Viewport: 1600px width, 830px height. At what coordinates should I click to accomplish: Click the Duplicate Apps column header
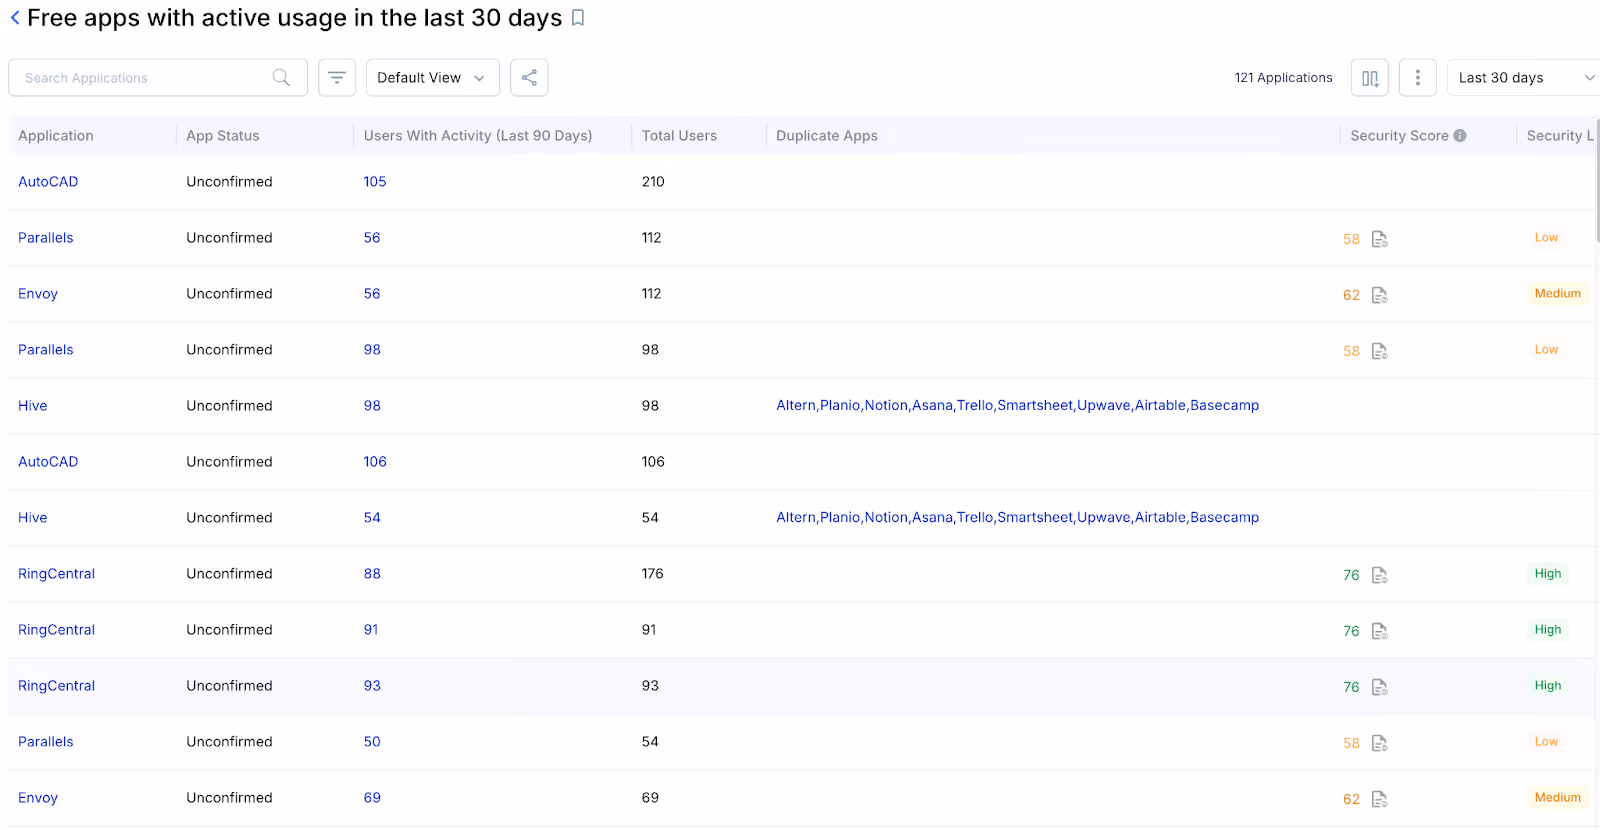[x=827, y=136]
